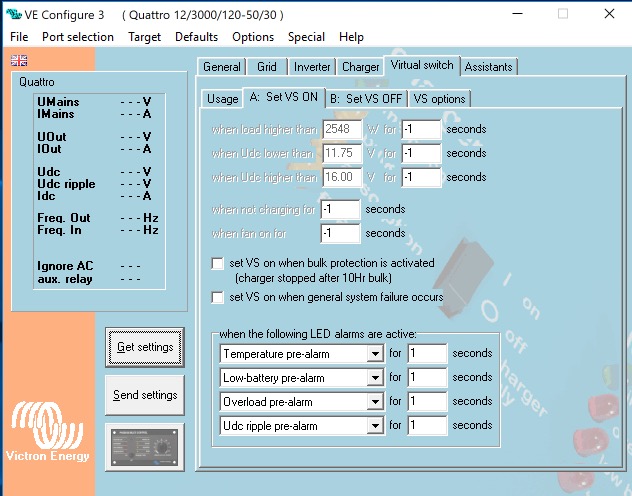Select the B: Set VS OFF tab

pos(366,99)
